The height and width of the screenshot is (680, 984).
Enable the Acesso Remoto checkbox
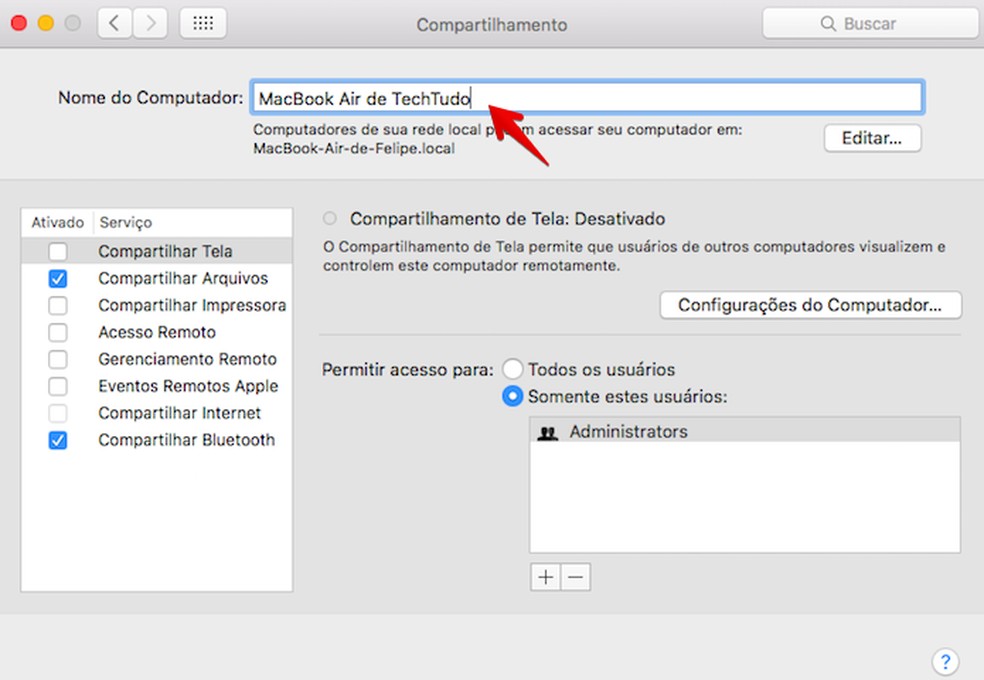point(58,332)
